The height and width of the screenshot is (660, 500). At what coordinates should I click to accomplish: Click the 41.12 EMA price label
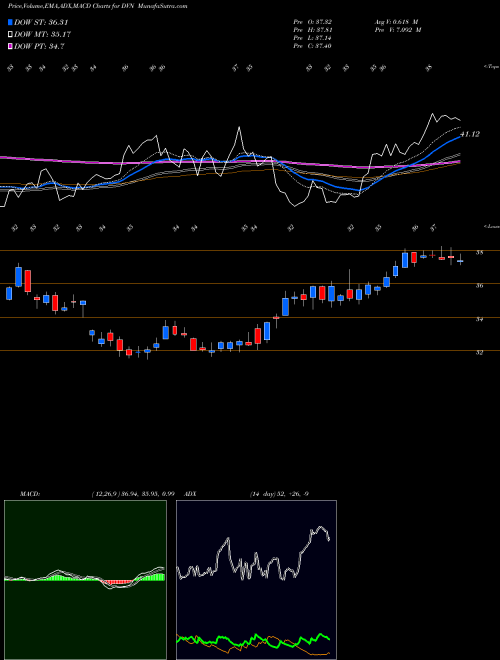point(470,134)
